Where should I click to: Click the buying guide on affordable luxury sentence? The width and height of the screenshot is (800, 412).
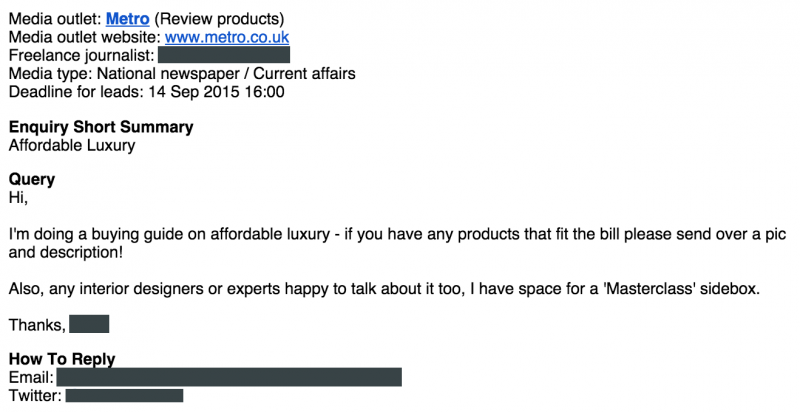pos(397,235)
